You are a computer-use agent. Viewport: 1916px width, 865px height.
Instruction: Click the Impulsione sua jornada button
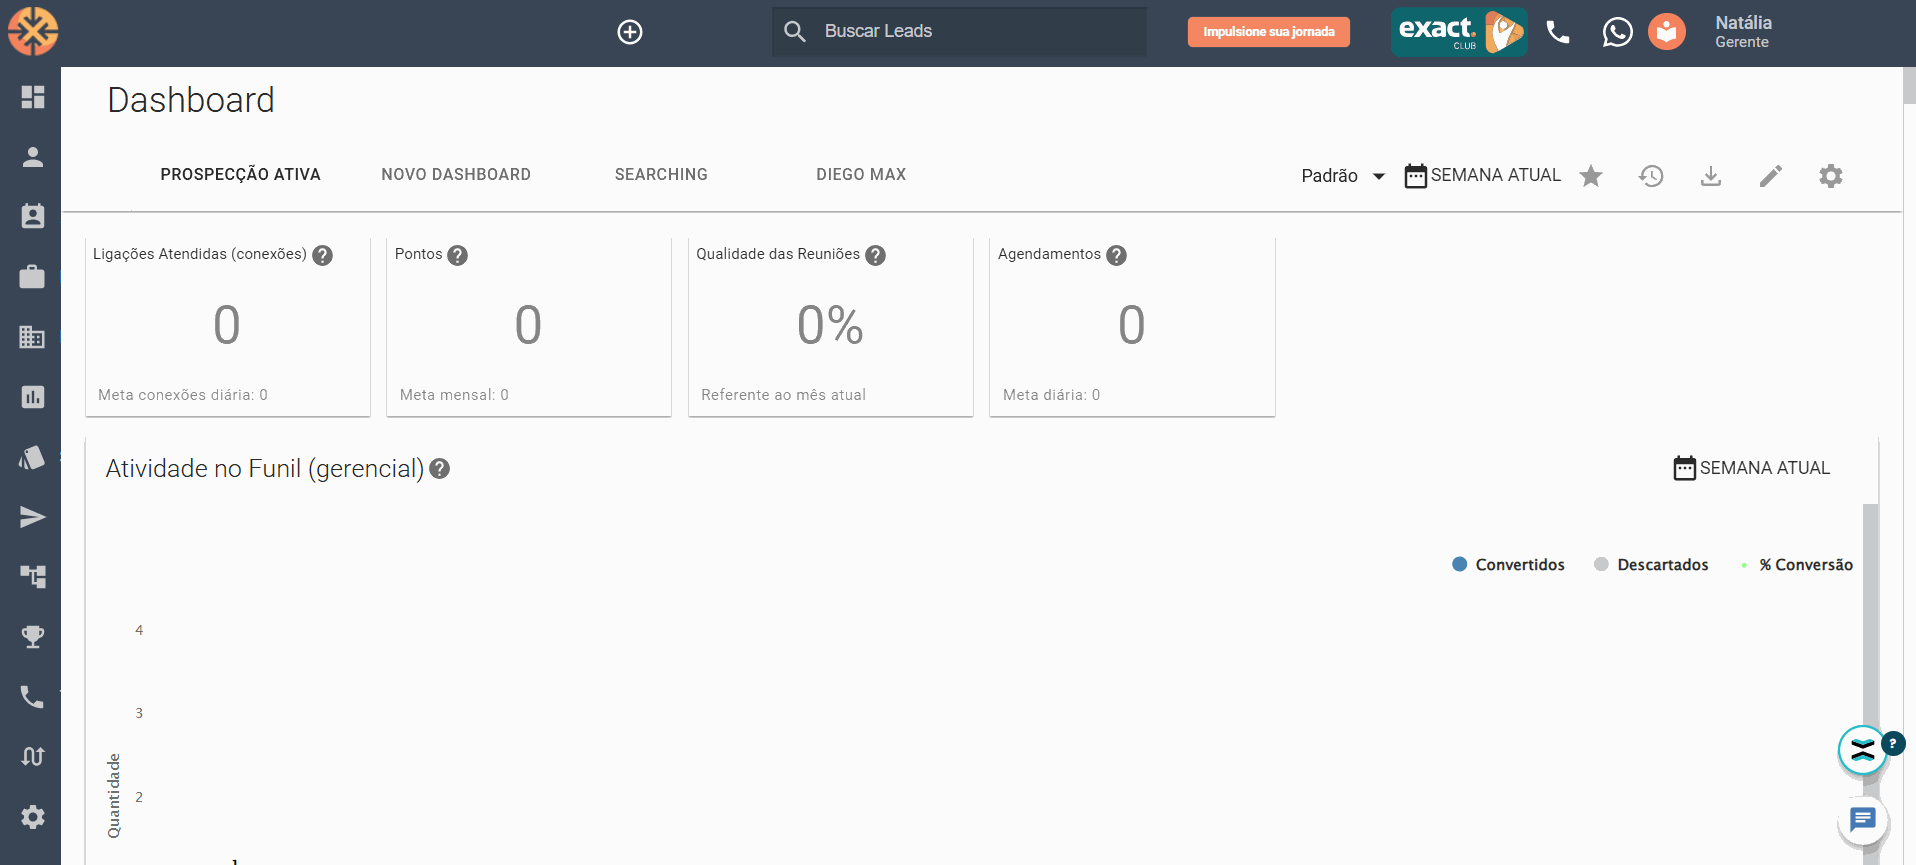1268,32
